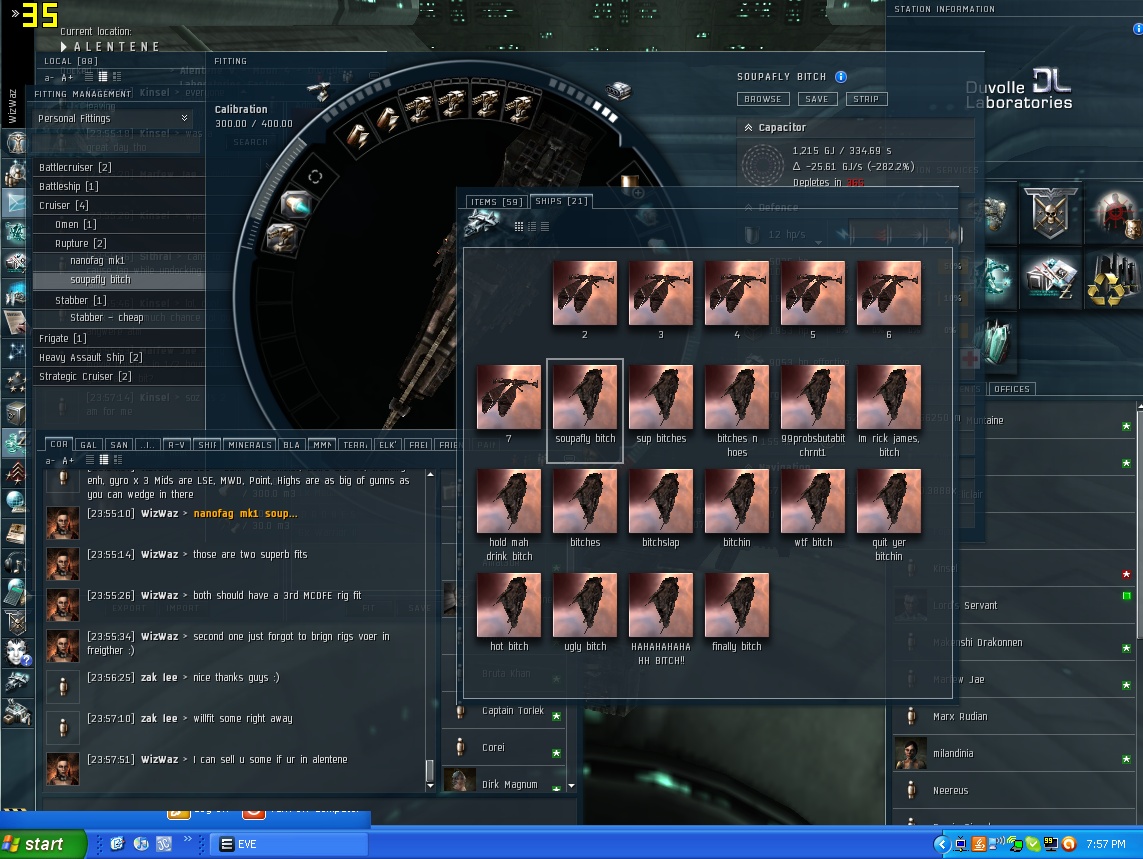Click the circular arrows slot icon in fitting wheel

[315, 176]
